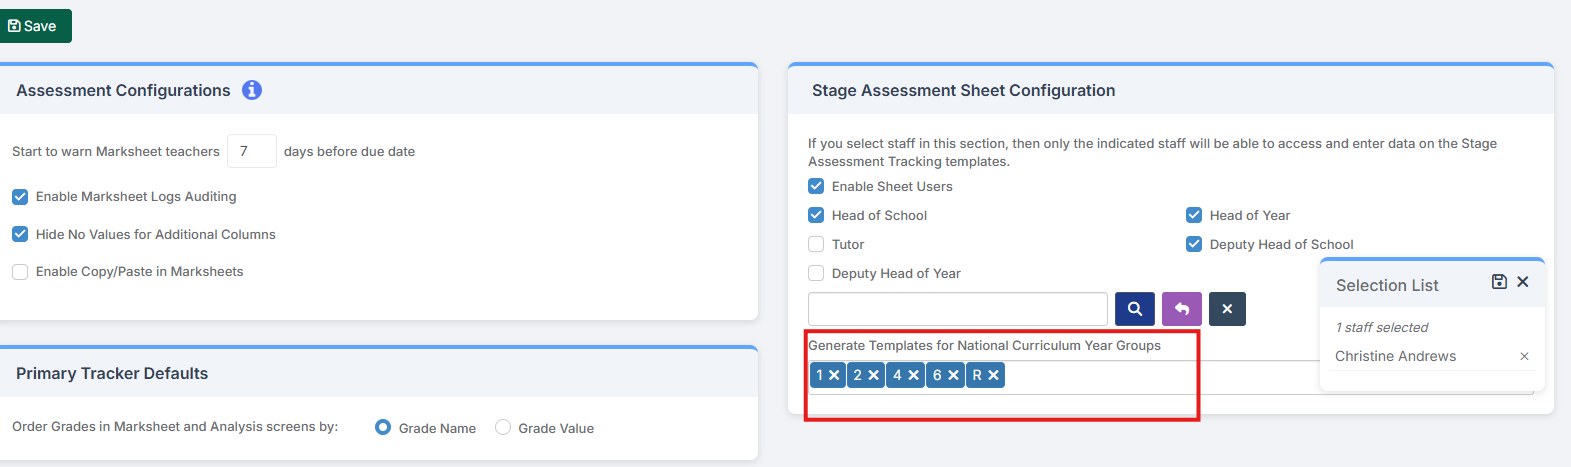The image size is (1571, 467).
Task: Toggle Enable Marksheet Logs Auditing checkbox
Action: (x=20, y=197)
